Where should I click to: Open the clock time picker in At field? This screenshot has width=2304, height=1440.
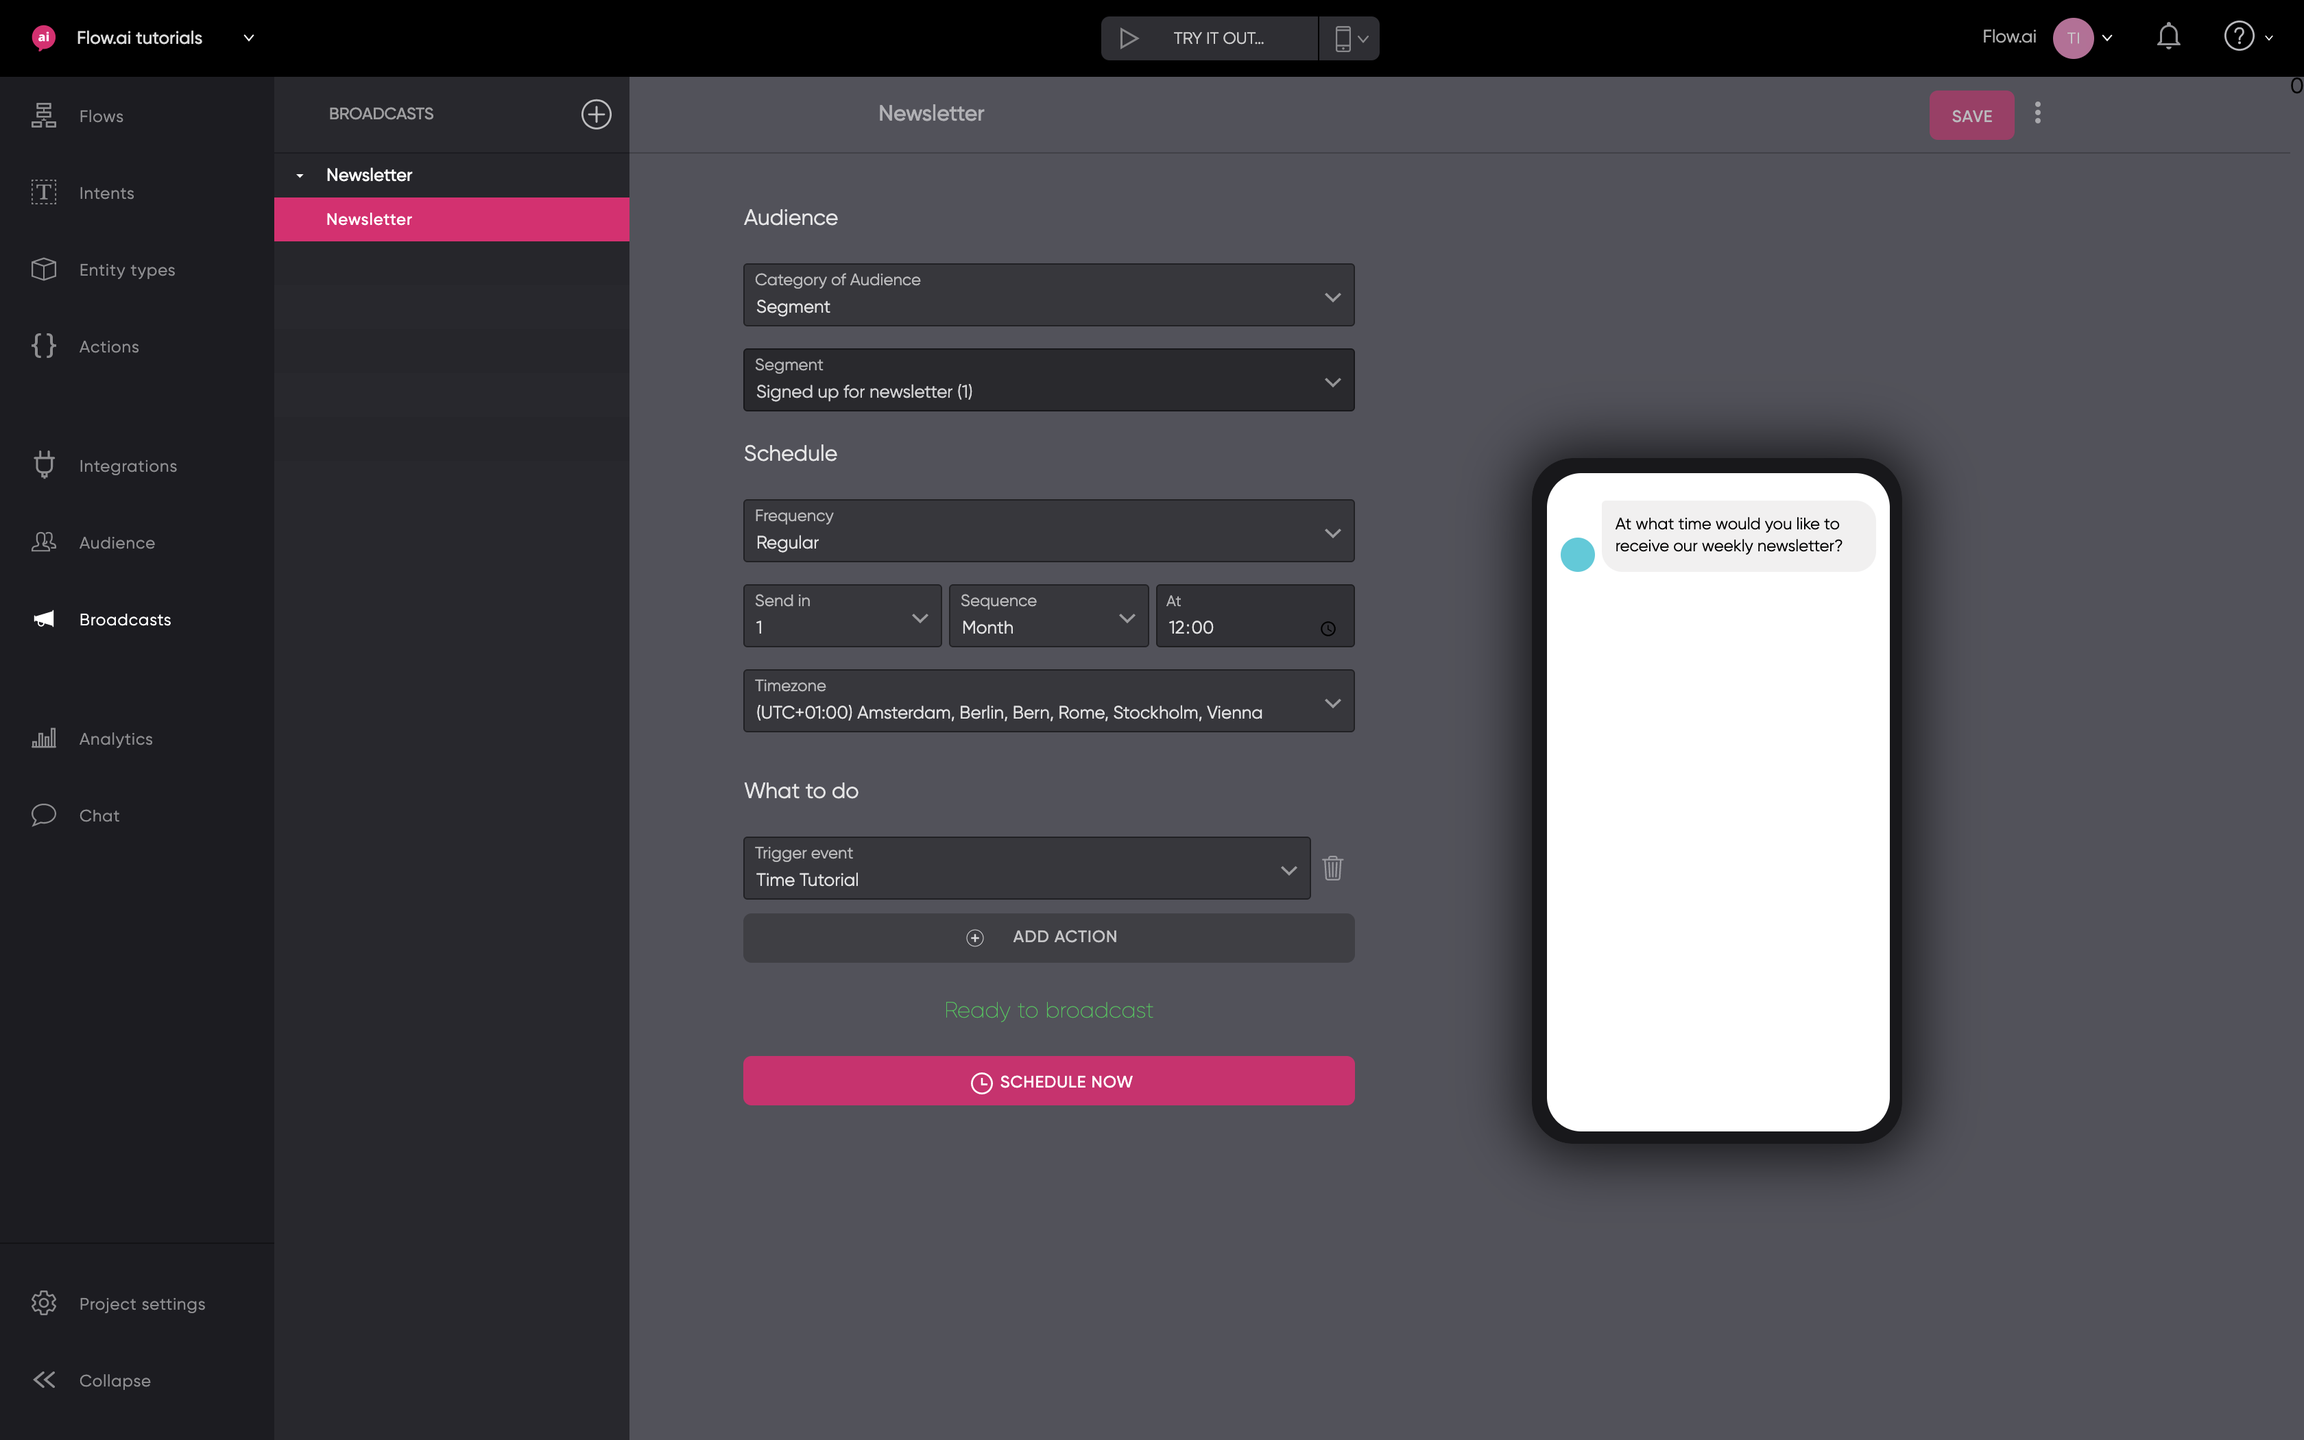pyautogui.click(x=1327, y=628)
